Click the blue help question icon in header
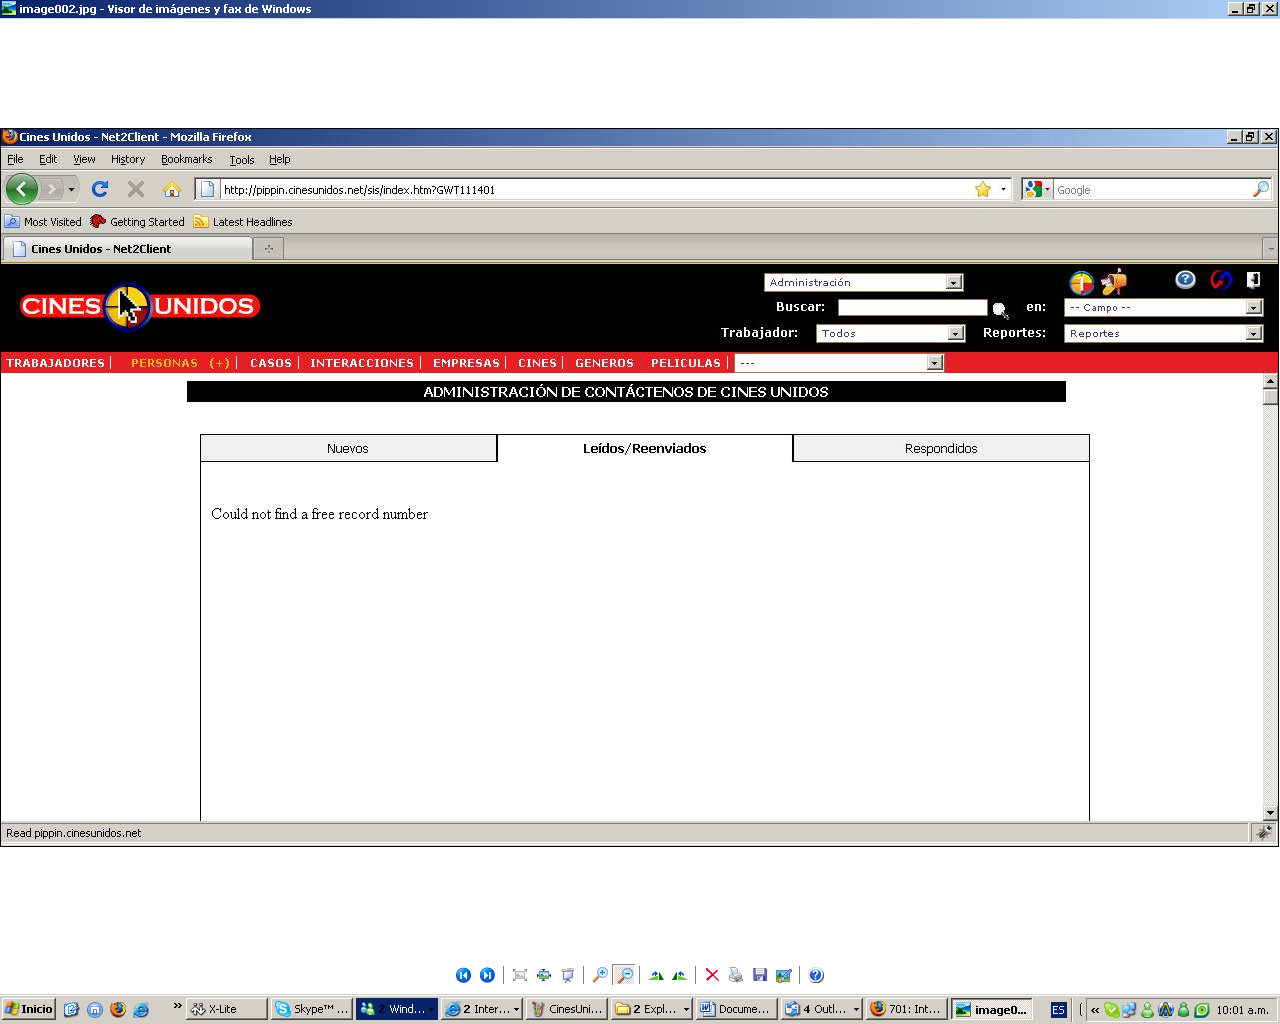This screenshot has height=1024, width=1280. (1185, 280)
